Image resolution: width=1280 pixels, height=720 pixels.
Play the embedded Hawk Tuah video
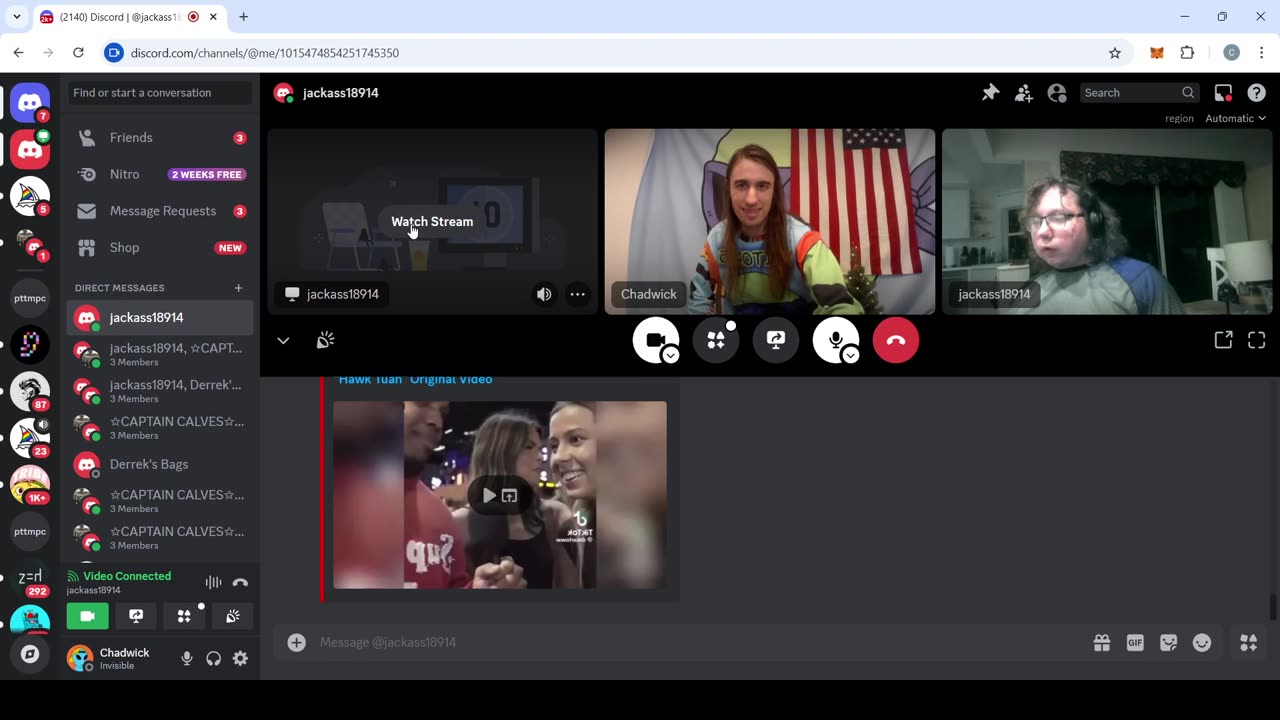pyautogui.click(x=489, y=495)
